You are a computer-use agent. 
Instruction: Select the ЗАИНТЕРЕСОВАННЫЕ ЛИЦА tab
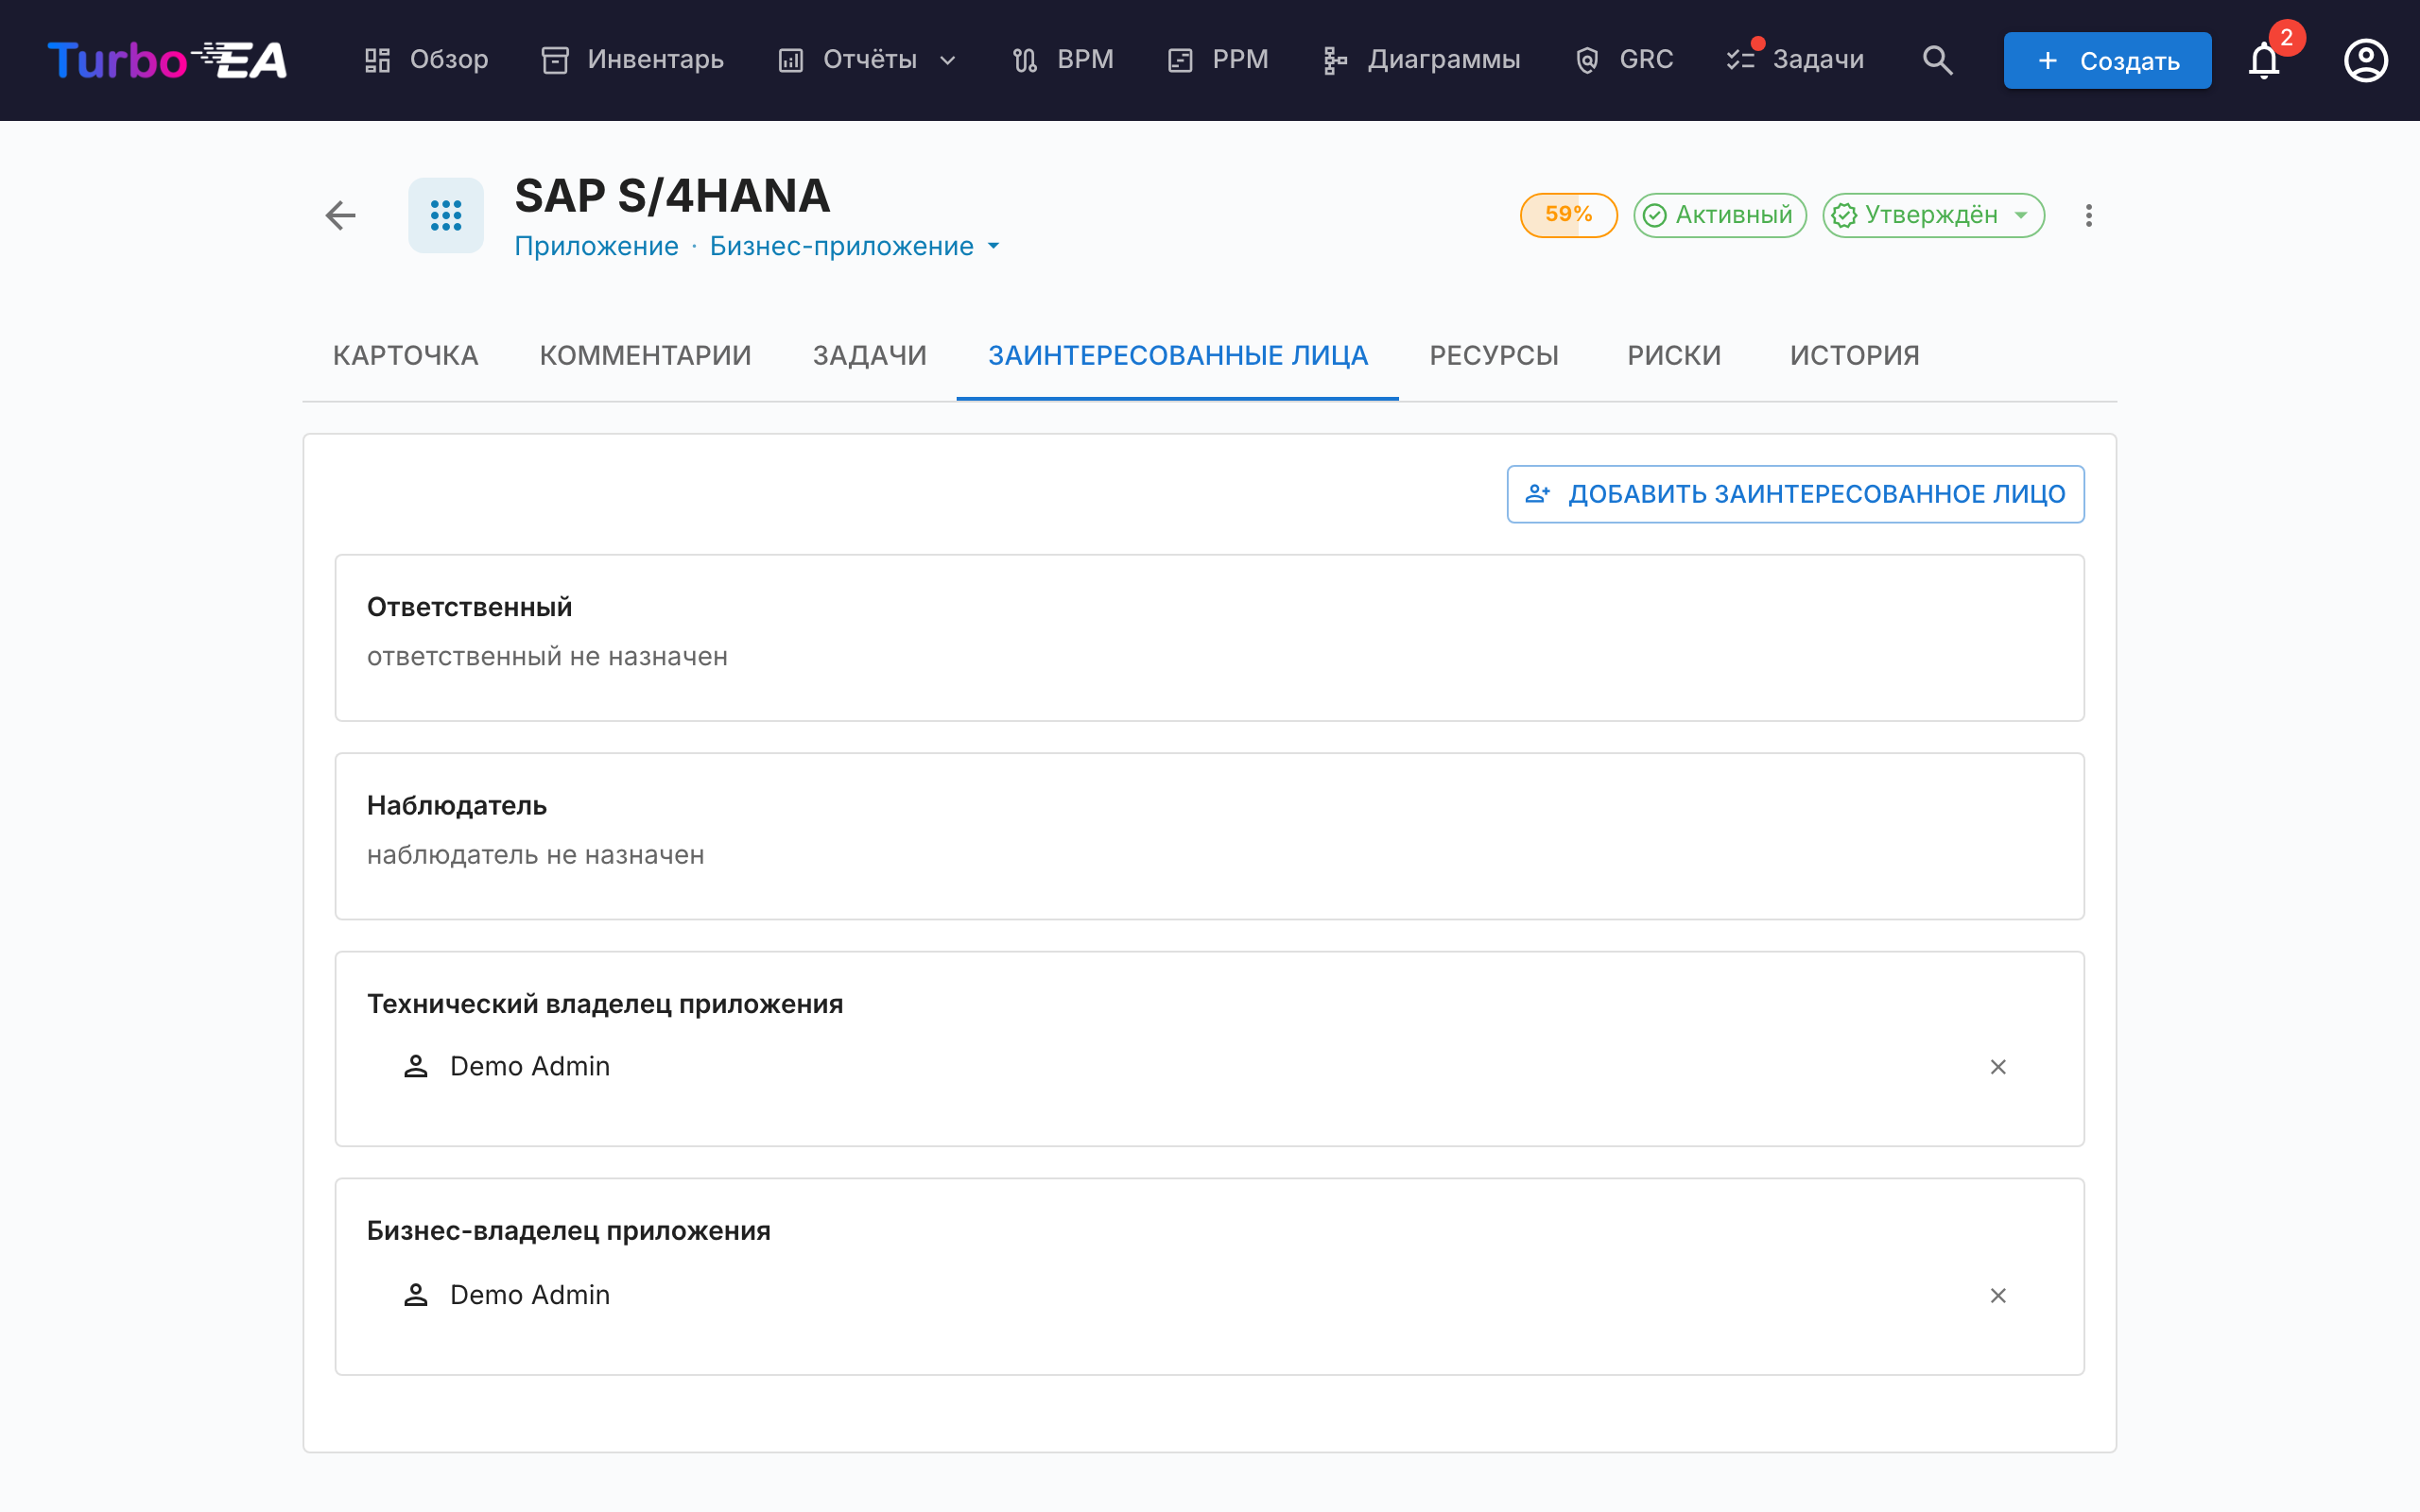point(1177,356)
